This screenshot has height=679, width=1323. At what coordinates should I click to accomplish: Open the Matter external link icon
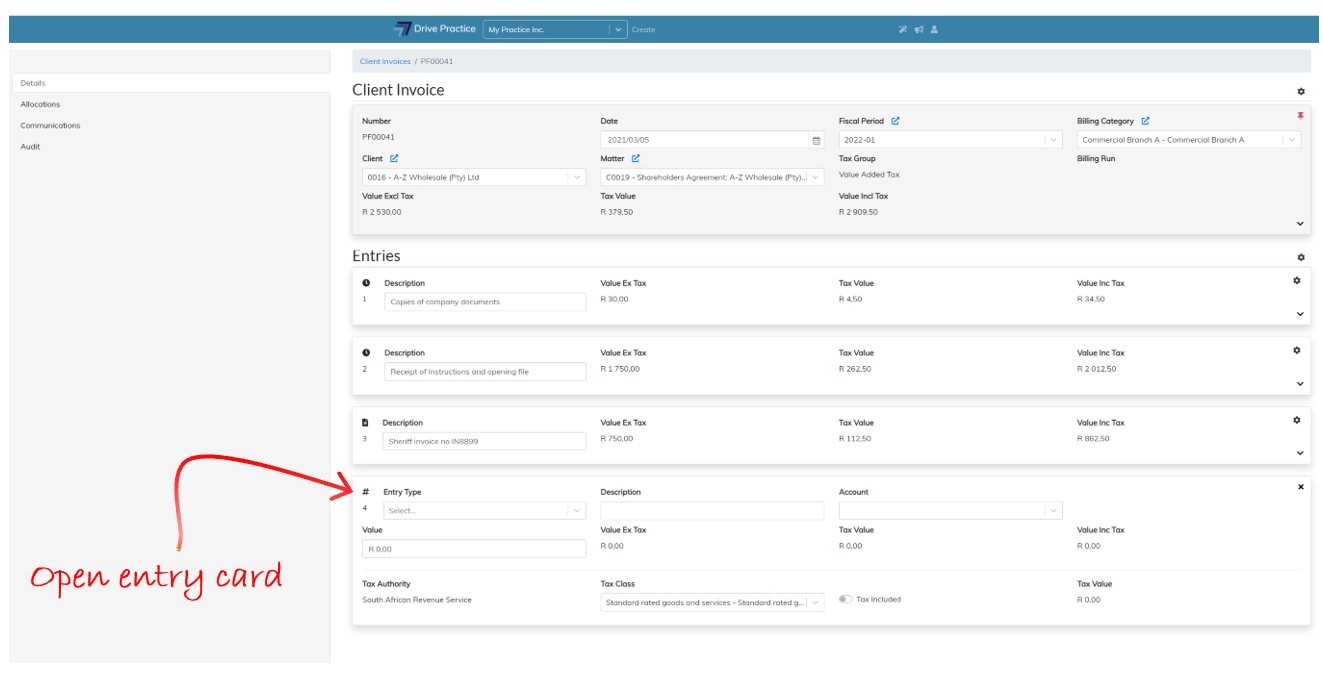[x=636, y=159]
